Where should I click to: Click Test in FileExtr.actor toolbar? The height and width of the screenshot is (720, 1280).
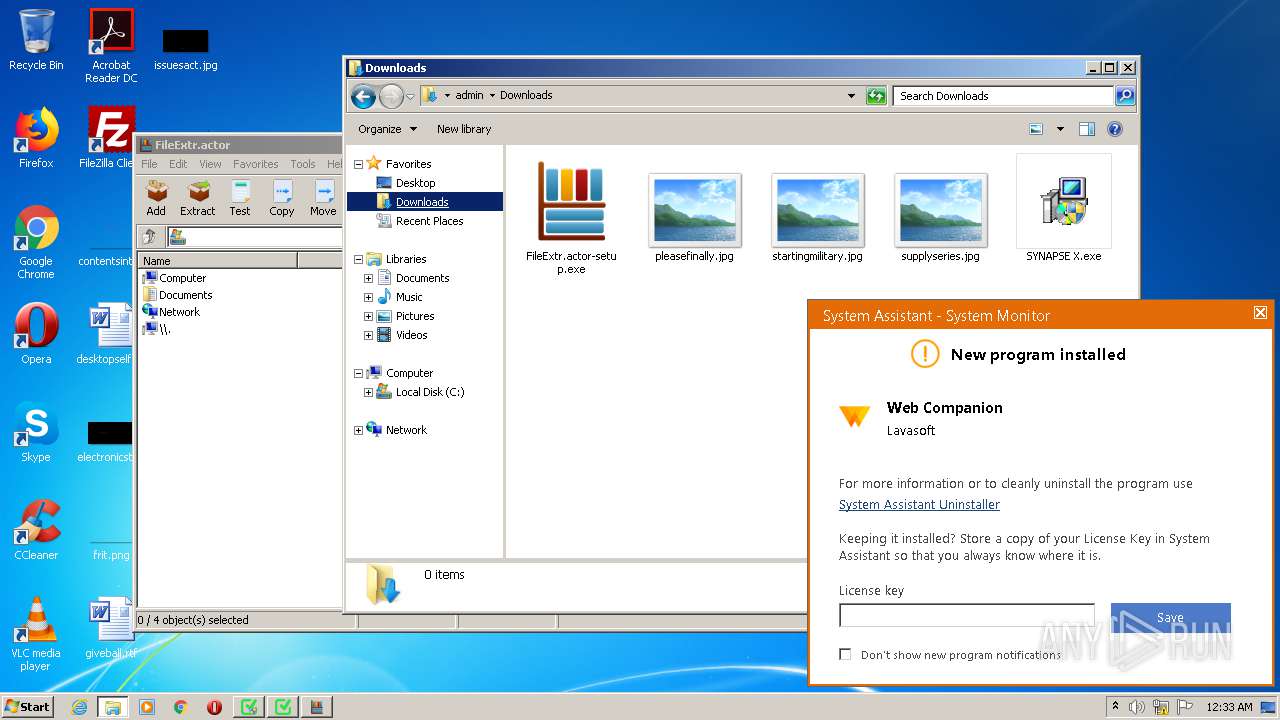tap(240, 198)
